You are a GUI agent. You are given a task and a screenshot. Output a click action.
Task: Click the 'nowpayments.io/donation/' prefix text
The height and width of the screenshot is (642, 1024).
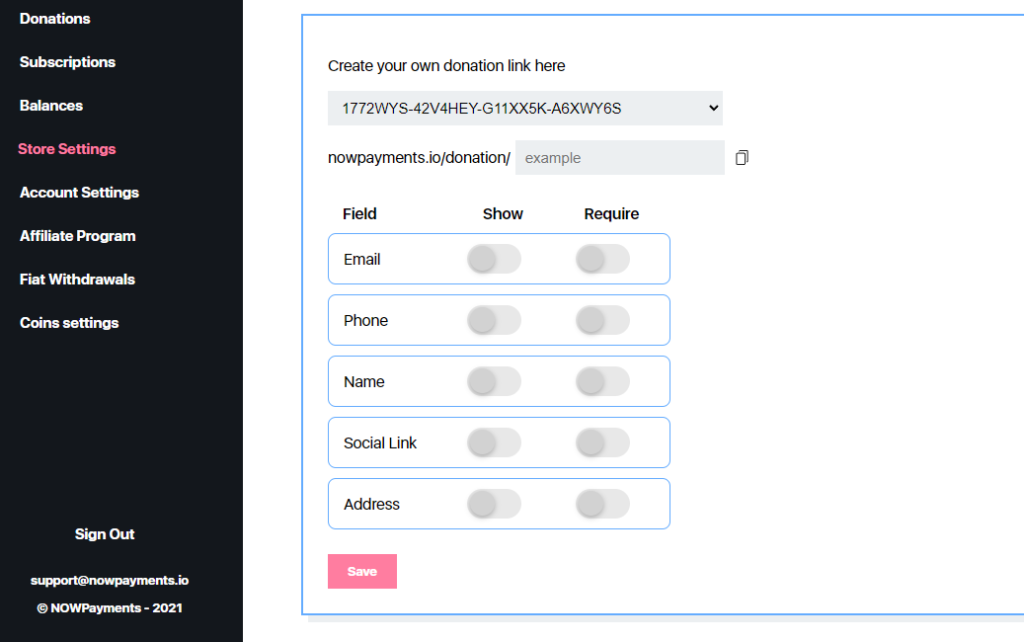pyautogui.click(x=419, y=157)
